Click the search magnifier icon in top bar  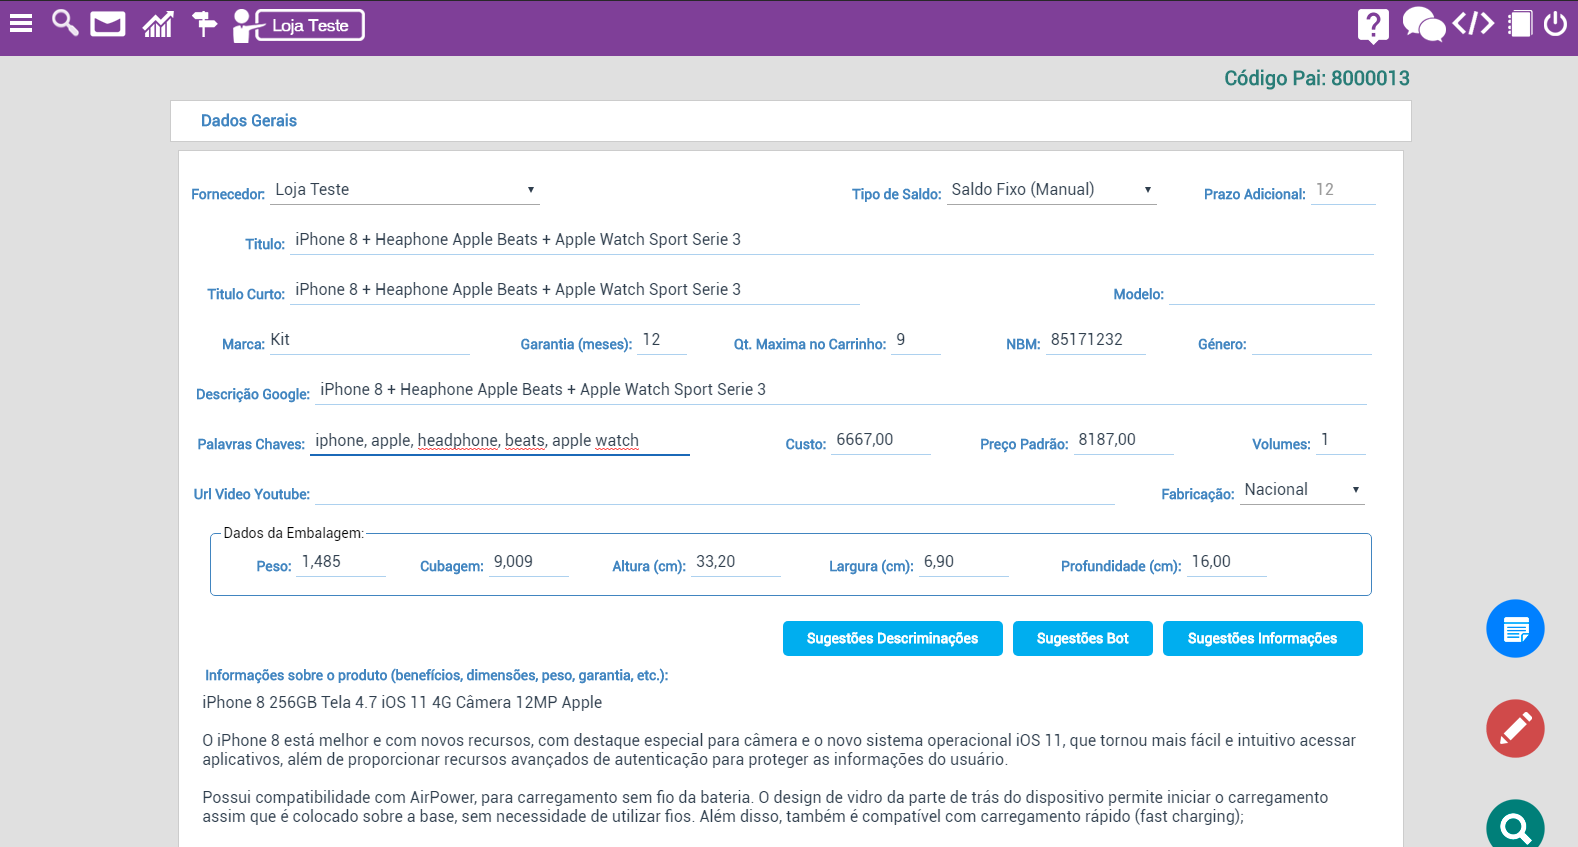65,23
